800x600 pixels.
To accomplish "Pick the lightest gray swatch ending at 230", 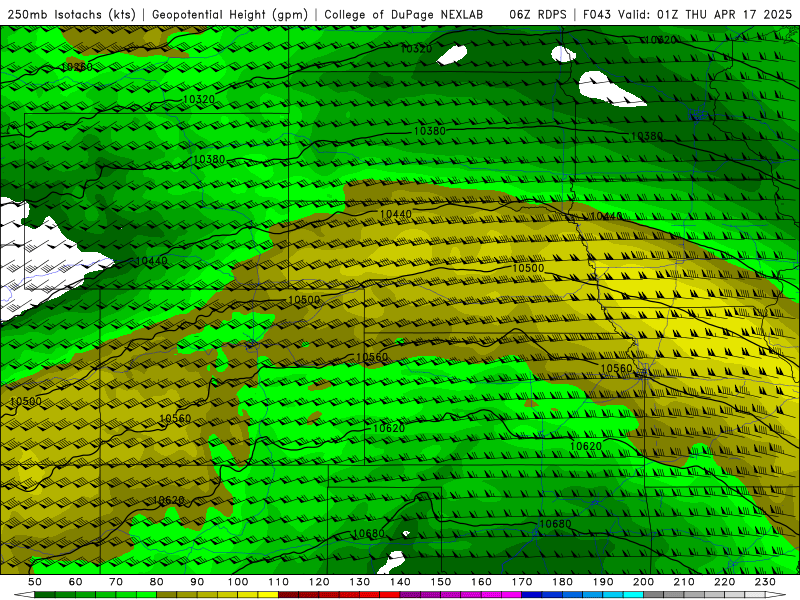I will pyautogui.click(x=755, y=595).
